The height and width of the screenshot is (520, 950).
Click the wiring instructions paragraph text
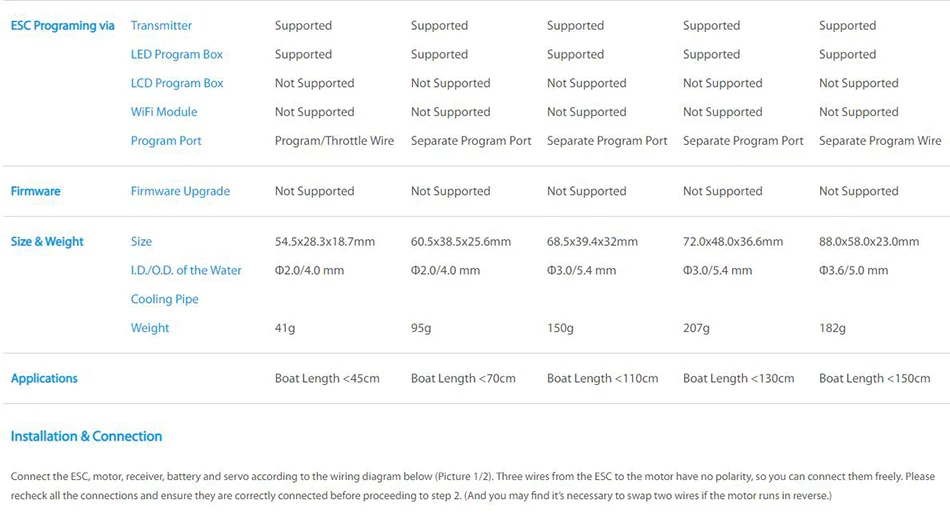click(x=472, y=486)
